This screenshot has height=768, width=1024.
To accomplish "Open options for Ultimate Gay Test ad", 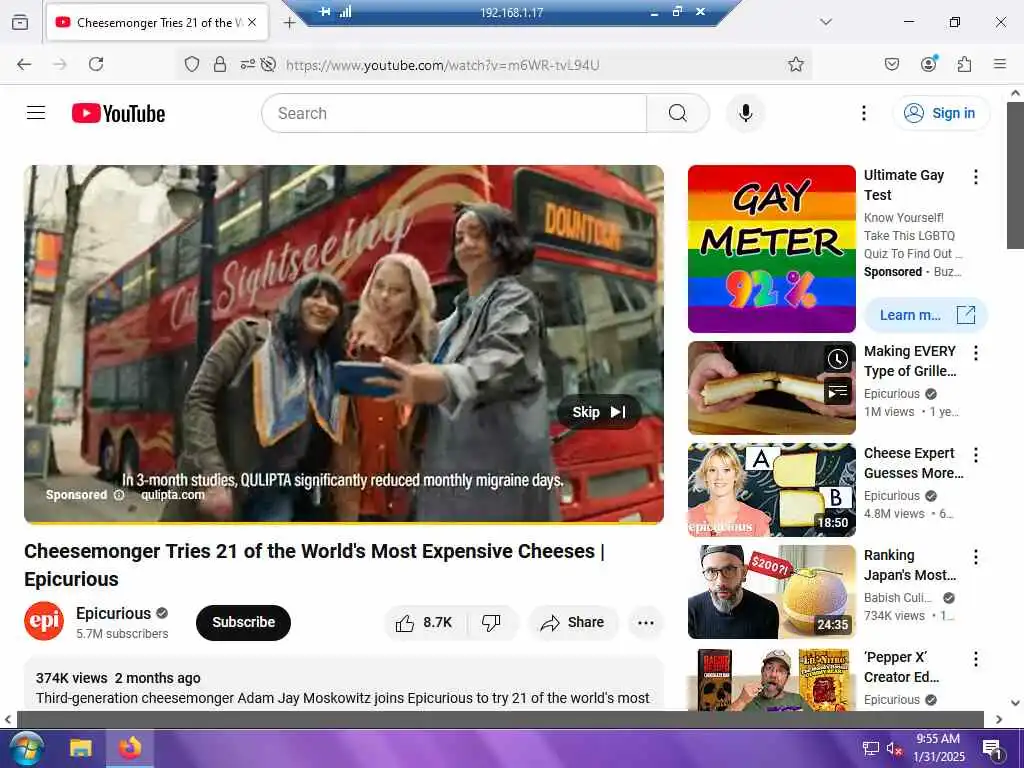I will [x=975, y=176].
